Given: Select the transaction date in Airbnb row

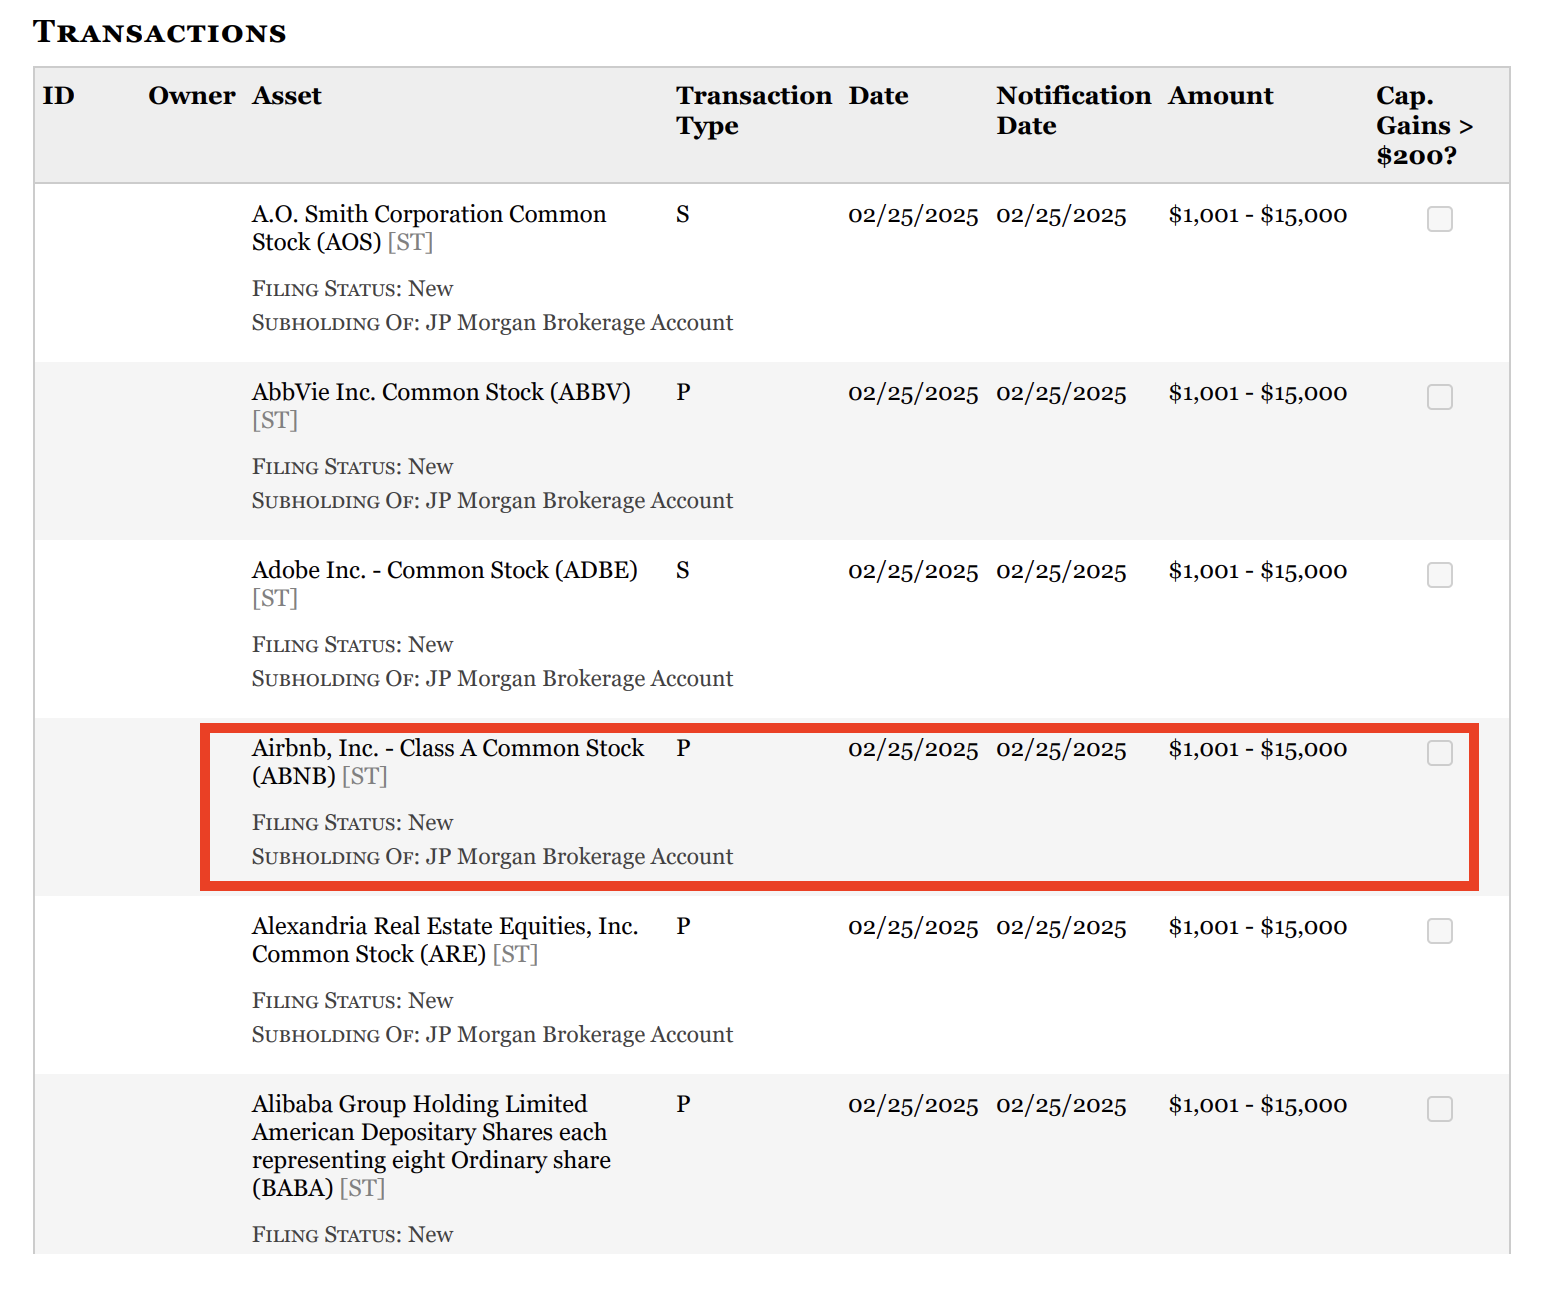Looking at the screenshot, I should pyautogui.click(x=913, y=750).
